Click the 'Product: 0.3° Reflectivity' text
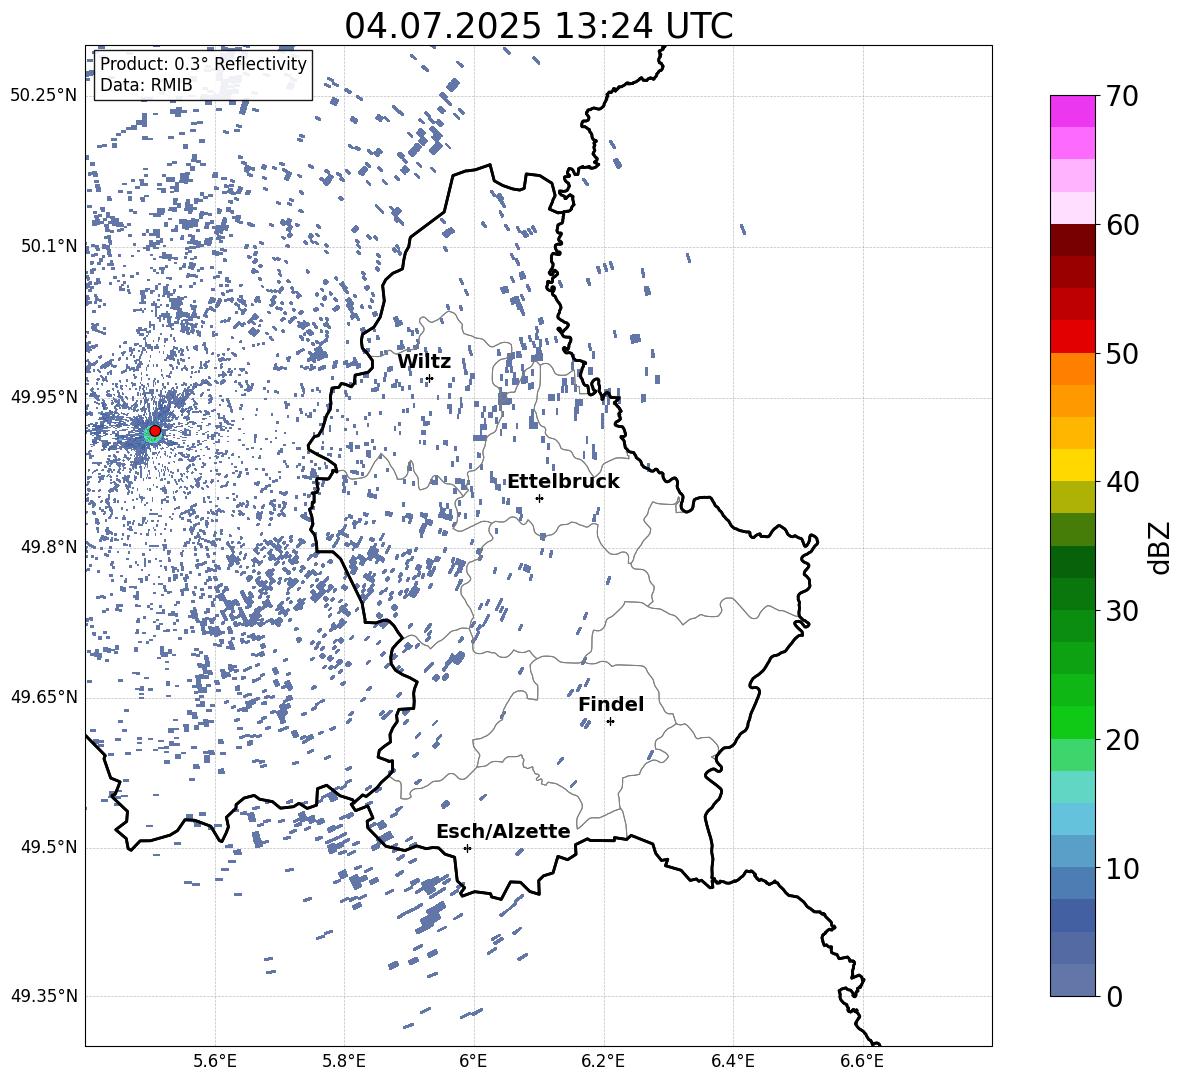 203,64
